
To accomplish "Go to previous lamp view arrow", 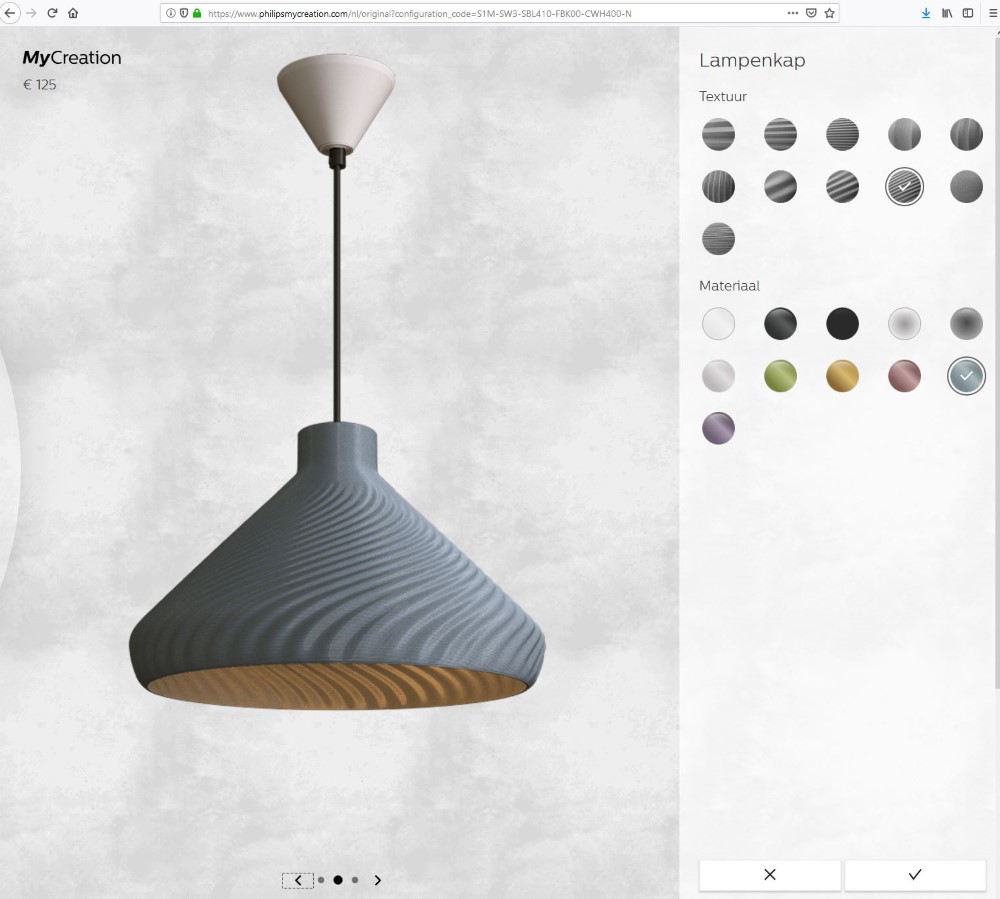I will (297, 880).
